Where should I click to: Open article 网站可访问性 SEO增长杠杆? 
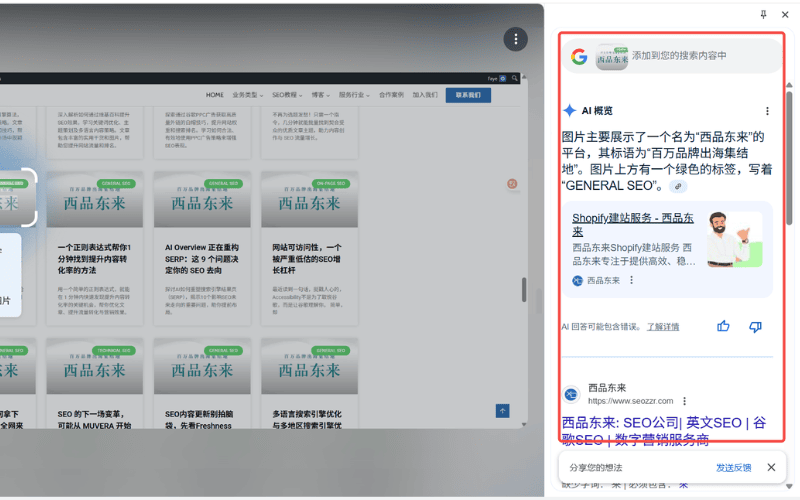(x=307, y=259)
